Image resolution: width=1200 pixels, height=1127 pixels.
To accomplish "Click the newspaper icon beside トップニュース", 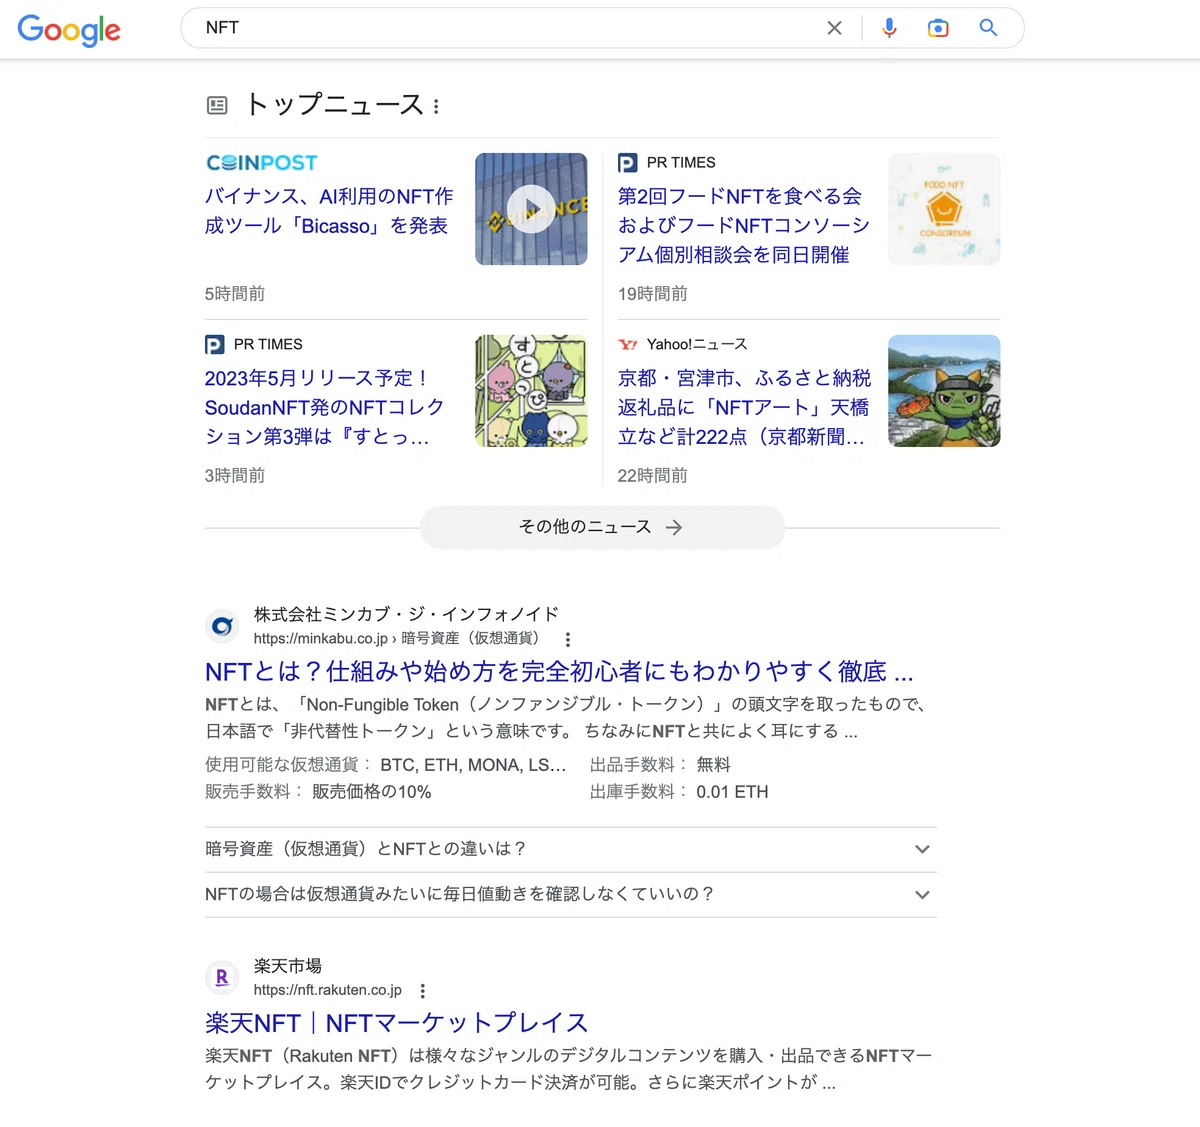I will (x=217, y=105).
